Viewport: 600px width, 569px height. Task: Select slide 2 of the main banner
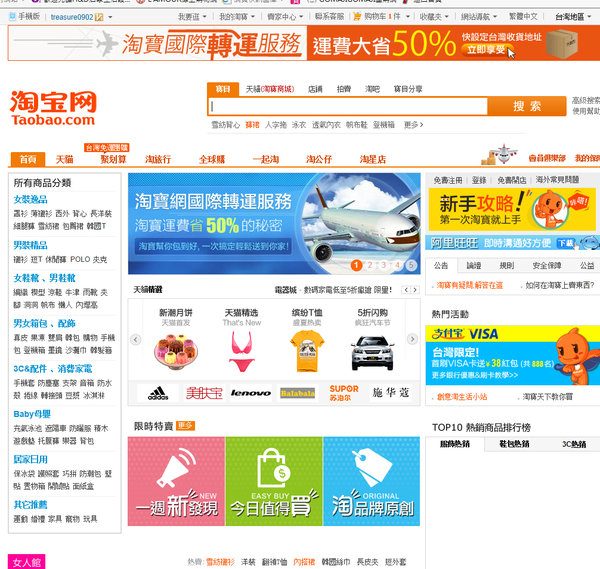pyautogui.click(x=370, y=265)
